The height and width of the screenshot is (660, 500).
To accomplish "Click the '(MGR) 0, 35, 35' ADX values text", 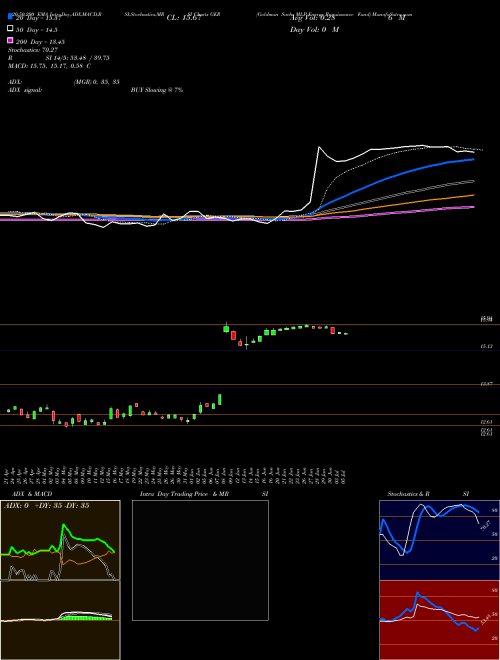I will (96, 82).
